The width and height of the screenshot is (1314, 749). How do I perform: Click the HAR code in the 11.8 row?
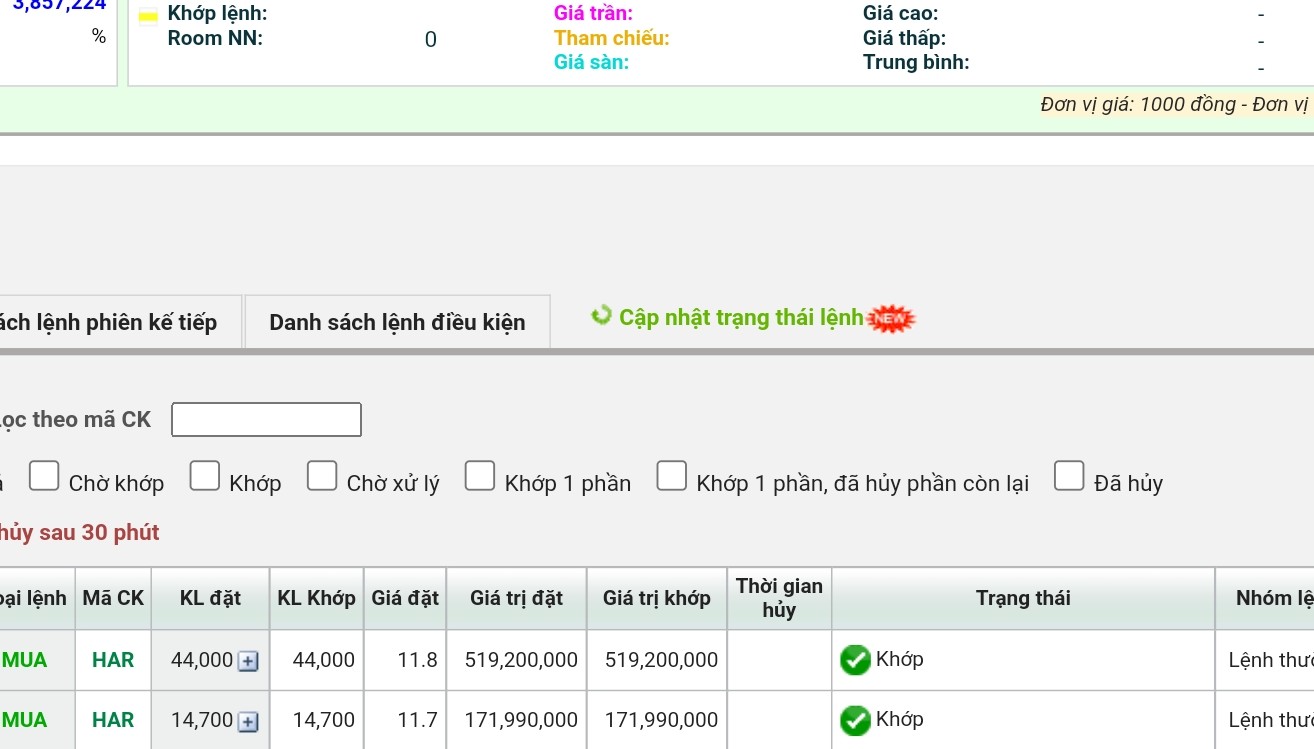pos(113,660)
